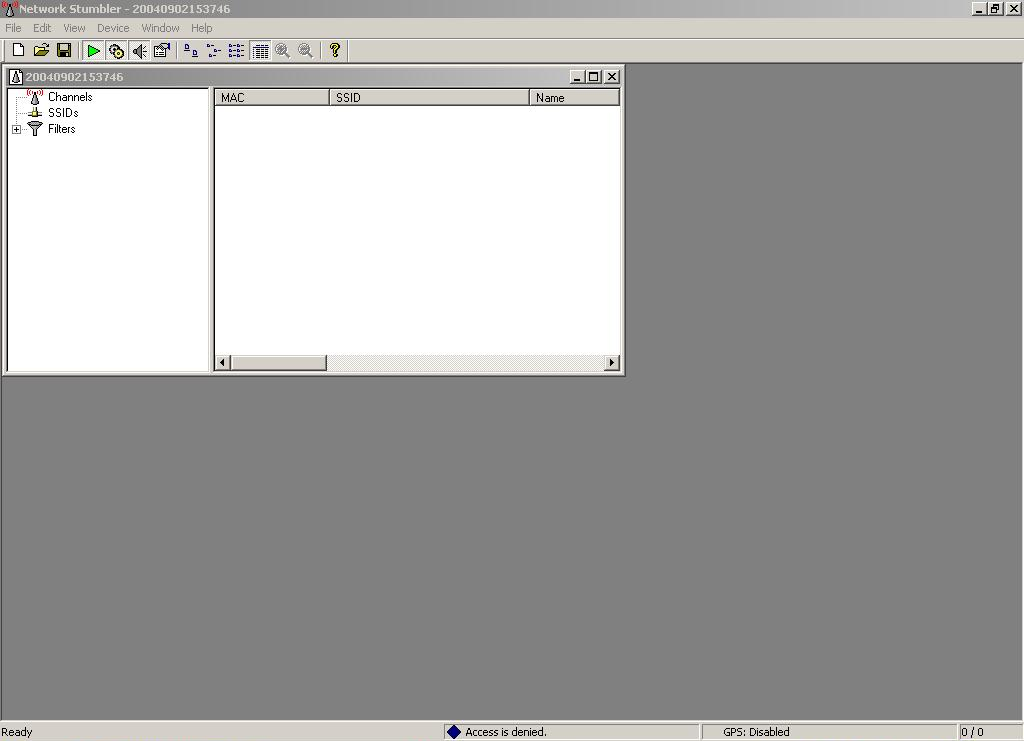This screenshot has height=741, width=1024.
Task: Click the horizontal scrollbar right arrow
Action: tap(611, 362)
